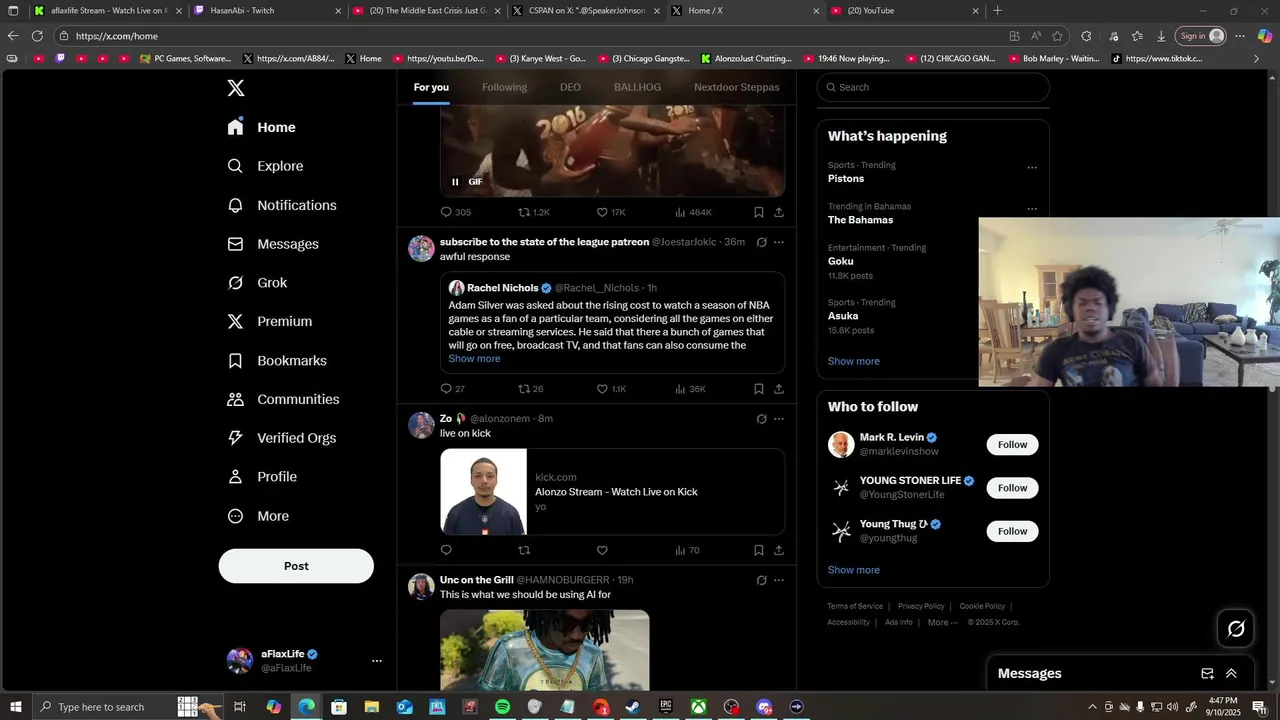Open new browser tab
The height and width of the screenshot is (720, 1280).
(x=997, y=11)
